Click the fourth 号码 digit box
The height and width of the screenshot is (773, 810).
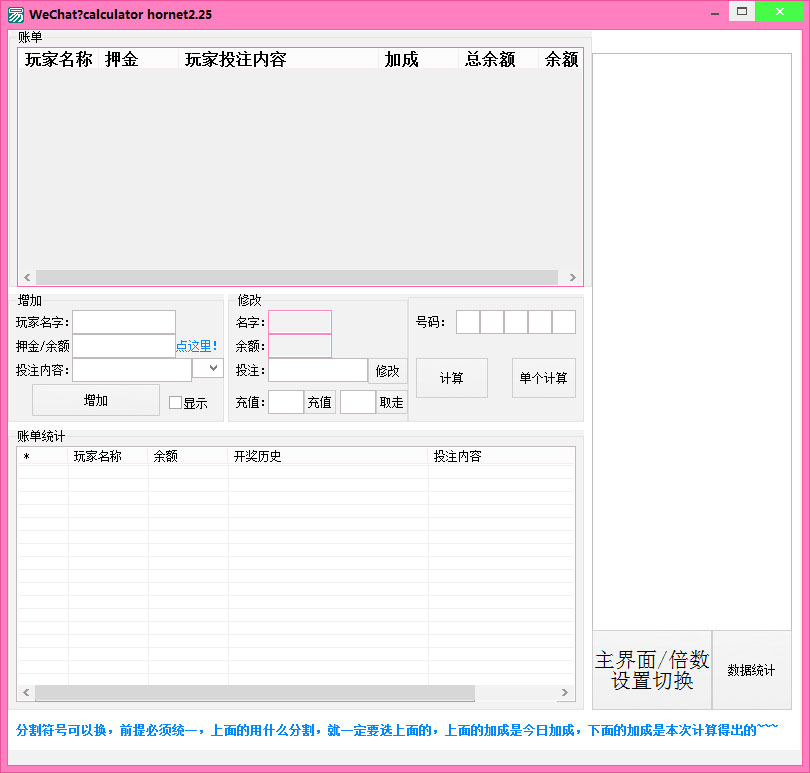(540, 322)
